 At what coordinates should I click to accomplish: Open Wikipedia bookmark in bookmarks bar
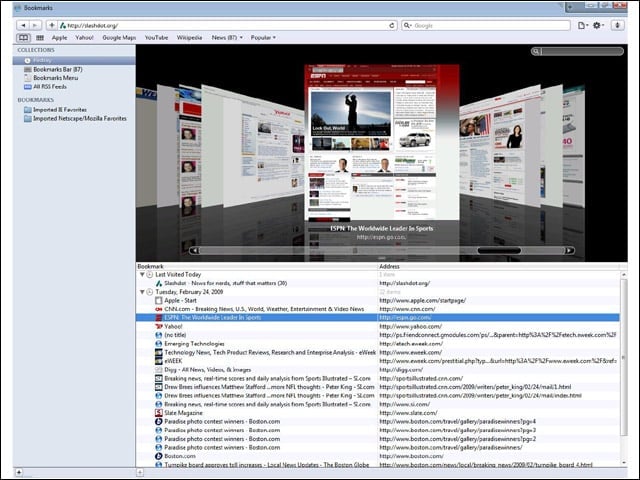pos(189,38)
